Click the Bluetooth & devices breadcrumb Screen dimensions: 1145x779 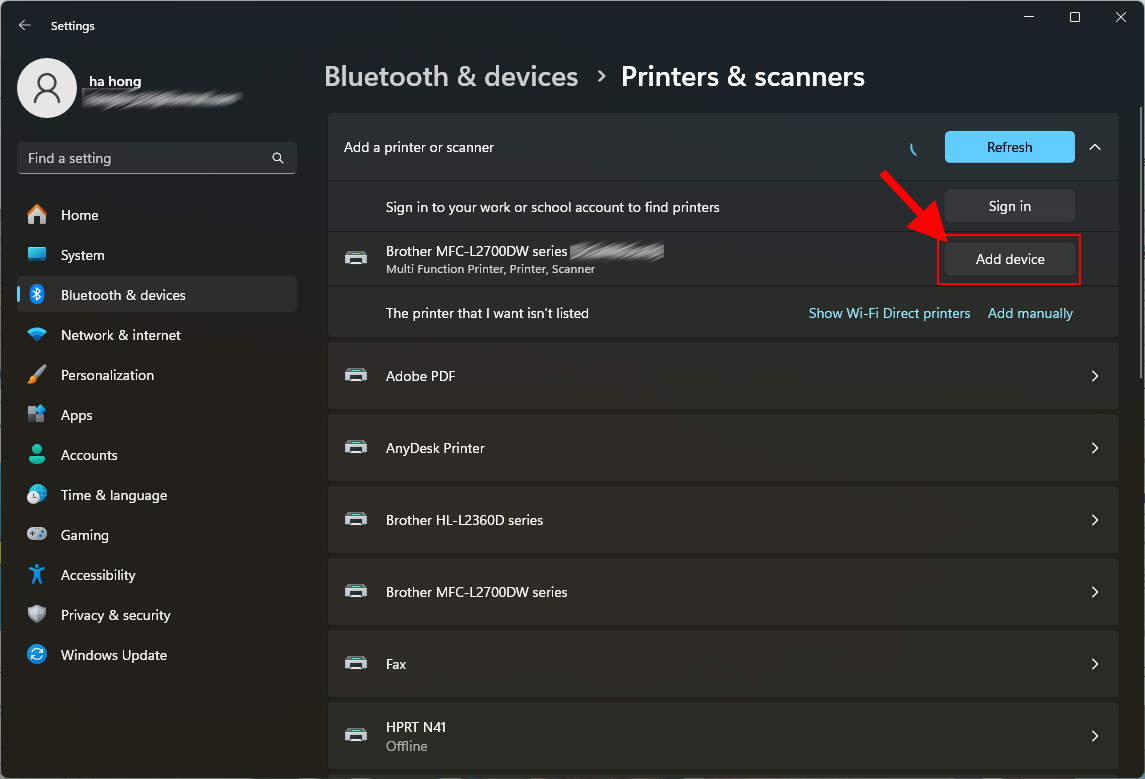click(x=451, y=77)
